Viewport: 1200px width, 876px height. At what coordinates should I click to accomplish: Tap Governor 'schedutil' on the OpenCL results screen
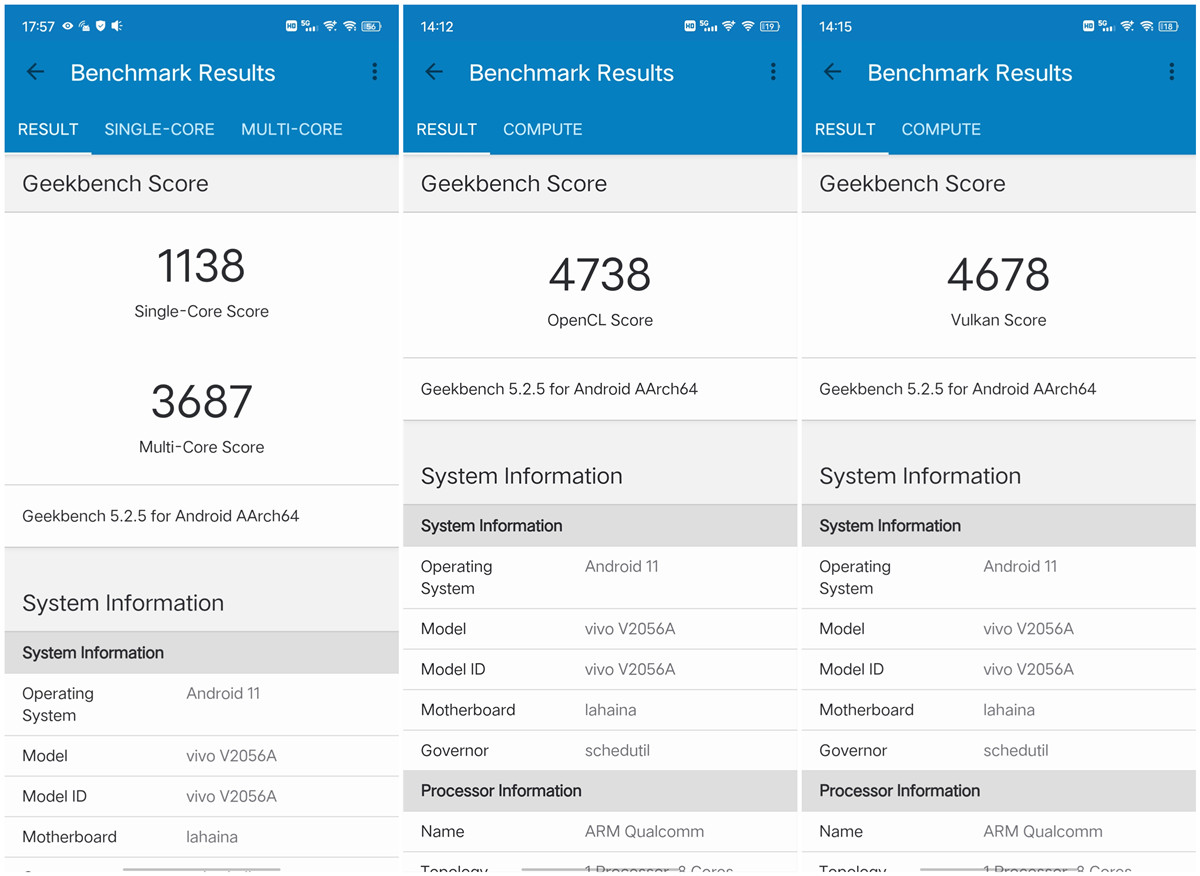click(x=617, y=750)
